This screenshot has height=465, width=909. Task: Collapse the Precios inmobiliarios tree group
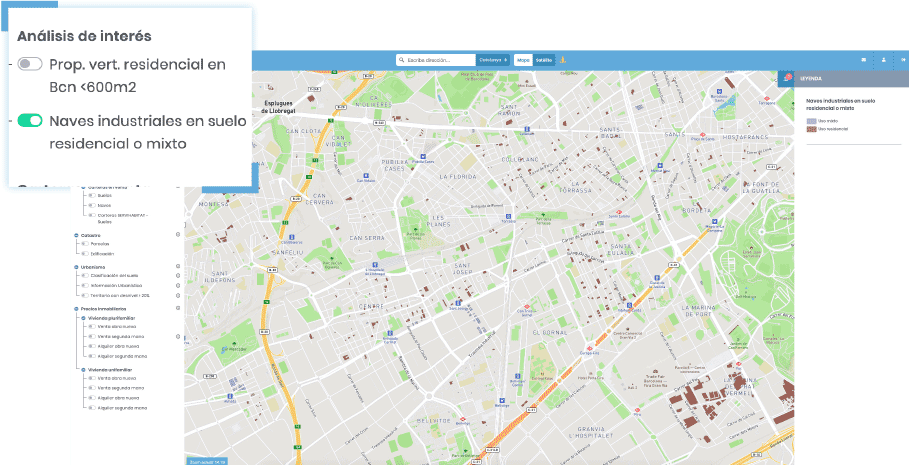point(76,309)
